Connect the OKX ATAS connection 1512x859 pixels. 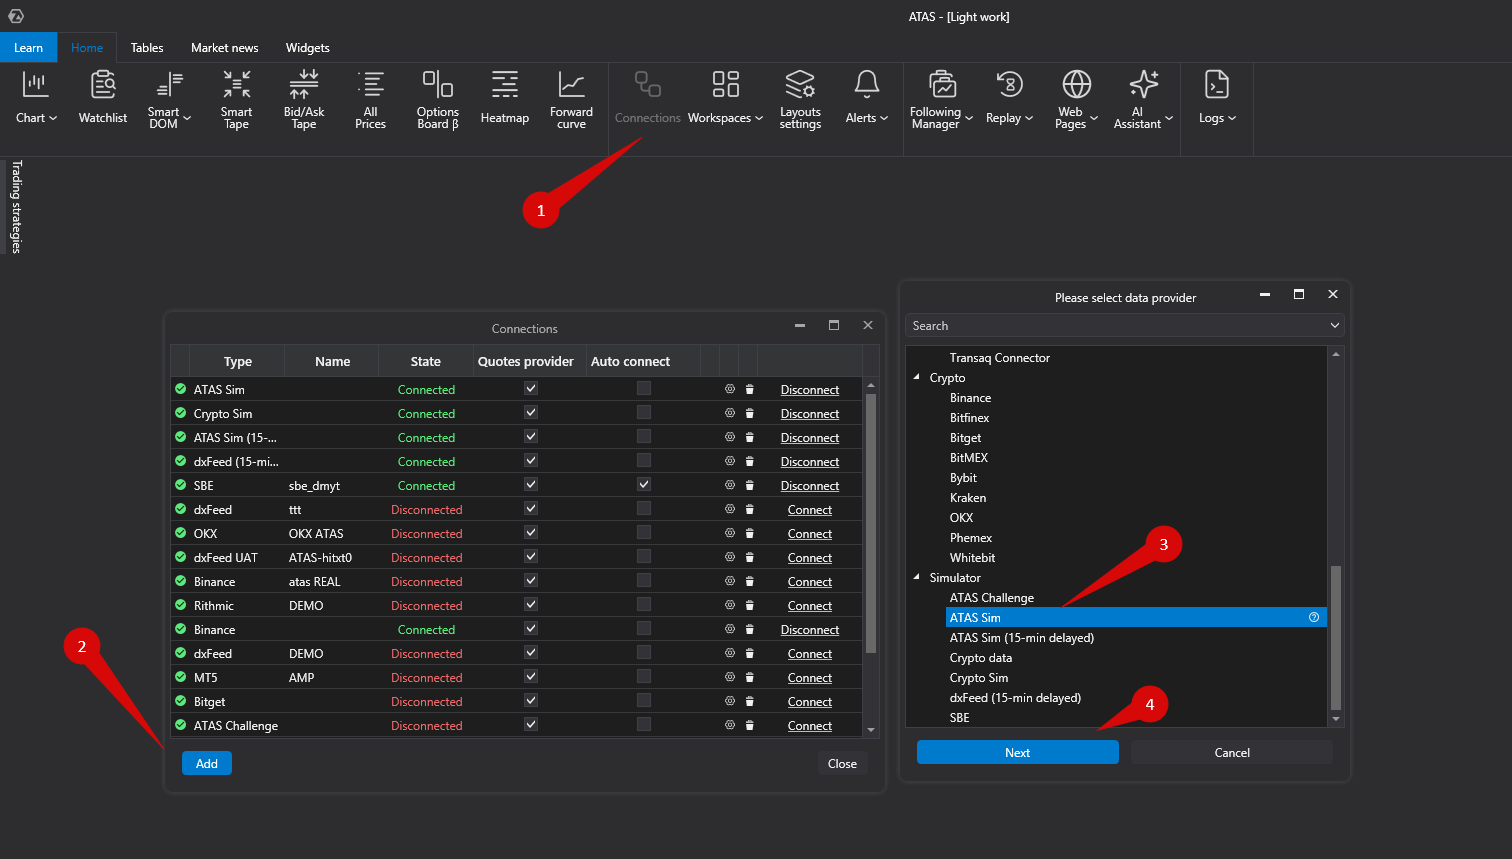(x=810, y=533)
